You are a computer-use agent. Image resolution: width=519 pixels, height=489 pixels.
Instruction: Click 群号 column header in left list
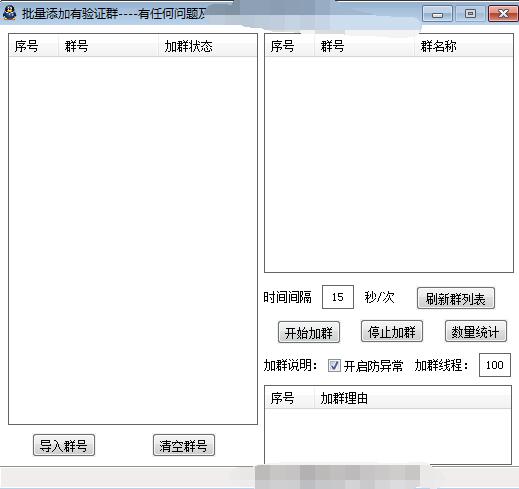(x=108, y=46)
